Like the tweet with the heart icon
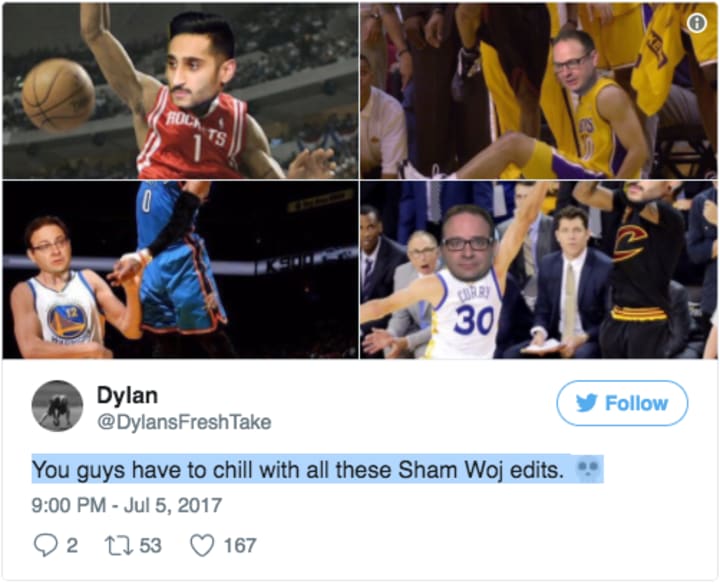 click(x=202, y=545)
